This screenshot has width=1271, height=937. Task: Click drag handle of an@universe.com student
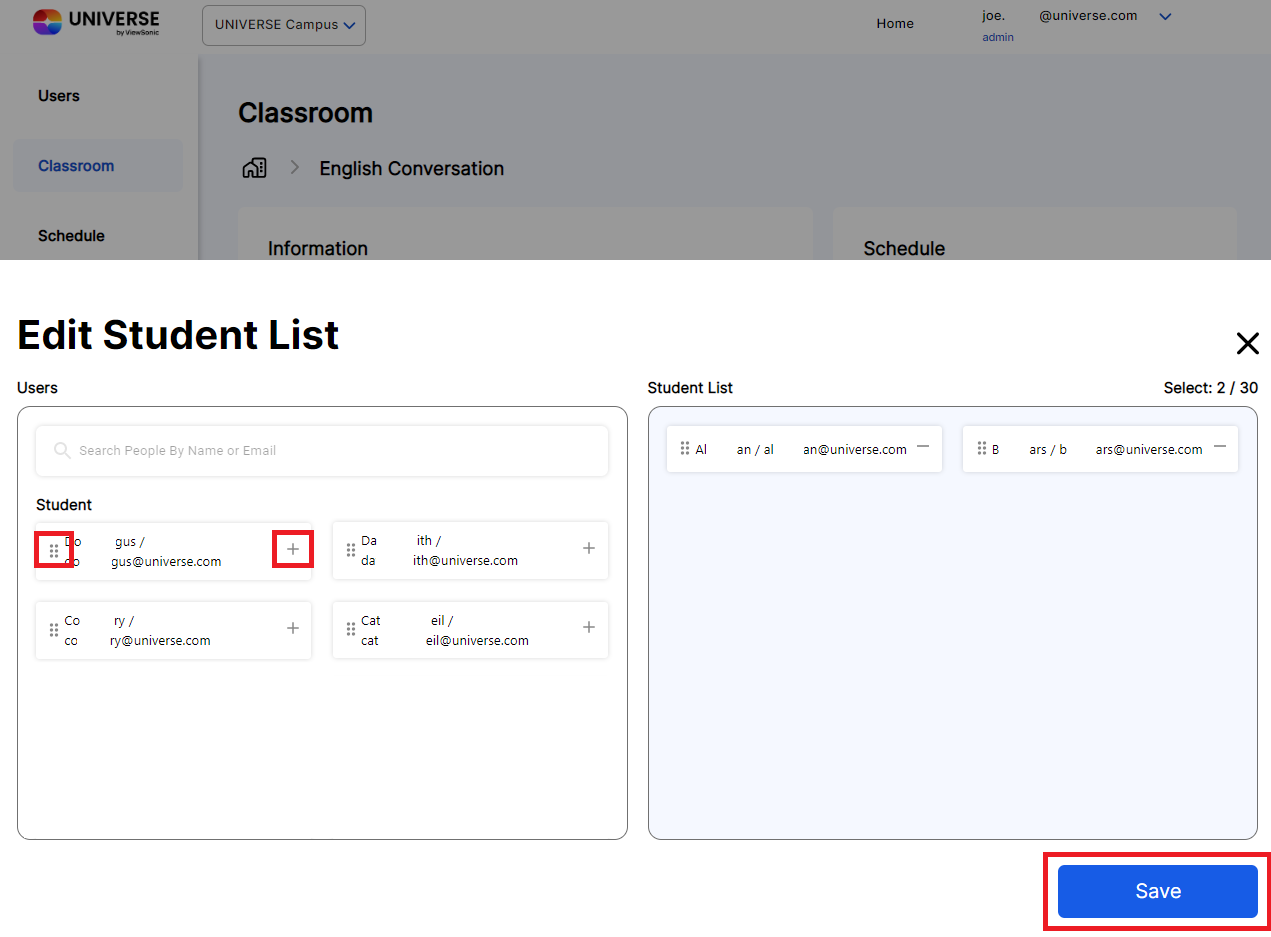pos(685,448)
